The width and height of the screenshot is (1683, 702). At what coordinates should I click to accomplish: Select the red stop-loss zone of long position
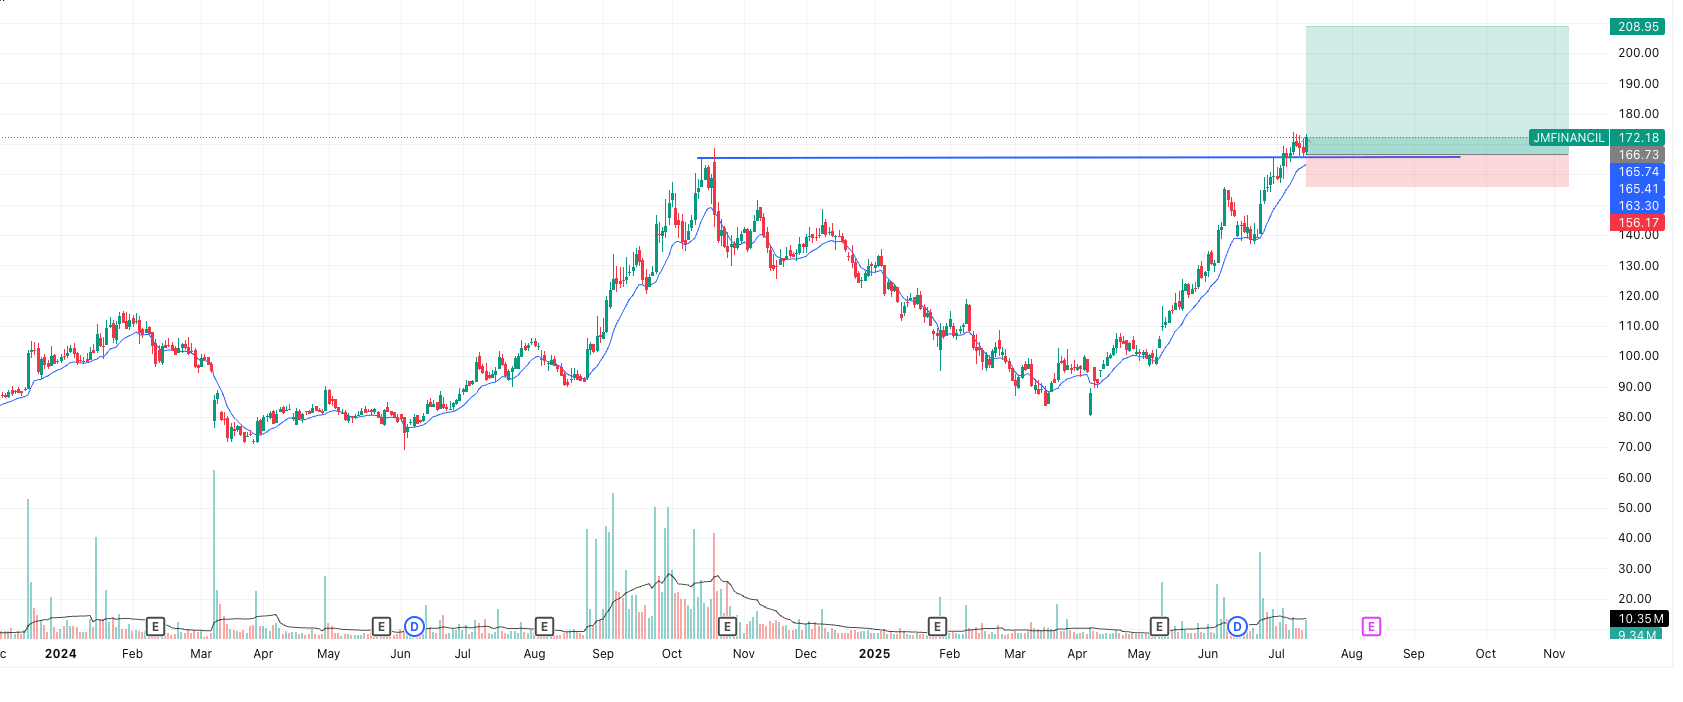coord(1437,171)
